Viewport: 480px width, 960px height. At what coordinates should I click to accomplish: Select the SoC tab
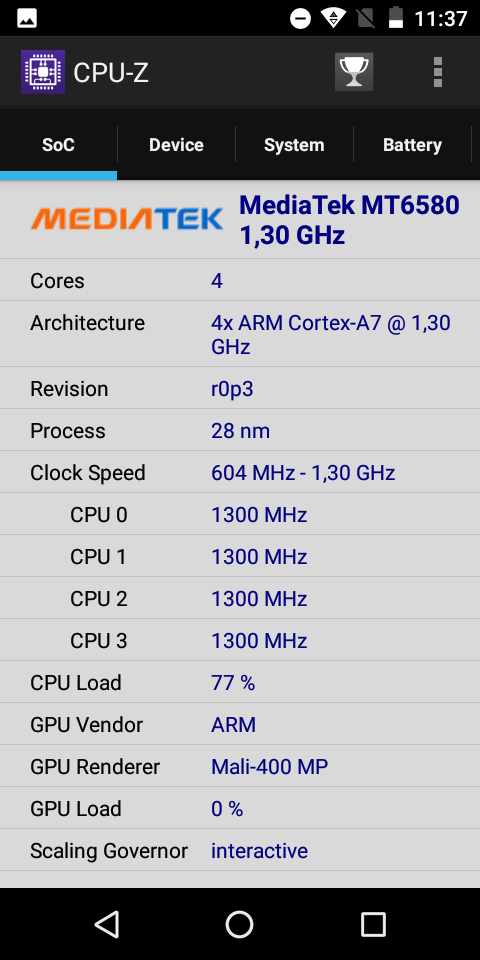tap(58, 145)
